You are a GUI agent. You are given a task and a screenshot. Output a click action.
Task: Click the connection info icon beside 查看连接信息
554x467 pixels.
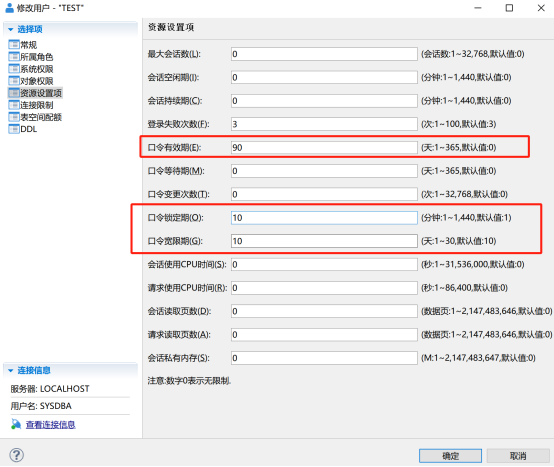16,424
